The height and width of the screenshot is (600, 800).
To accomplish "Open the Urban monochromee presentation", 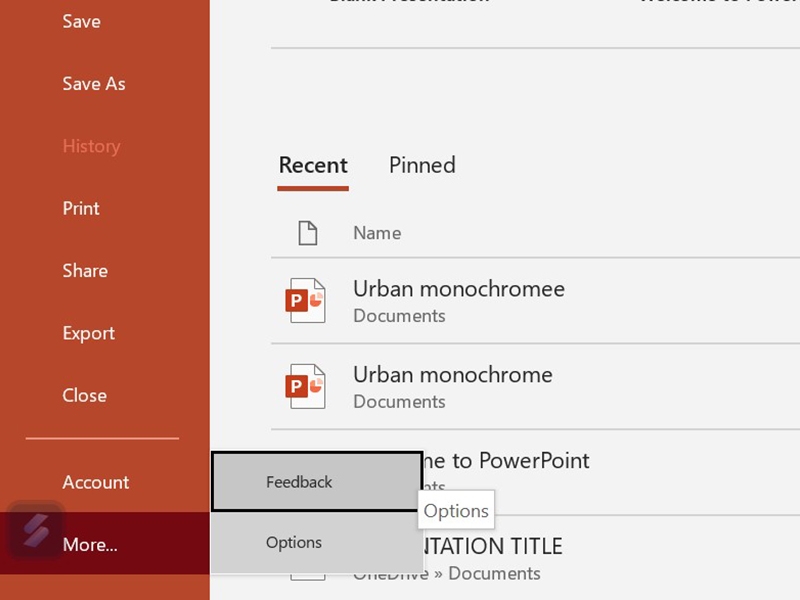I will [x=535, y=301].
